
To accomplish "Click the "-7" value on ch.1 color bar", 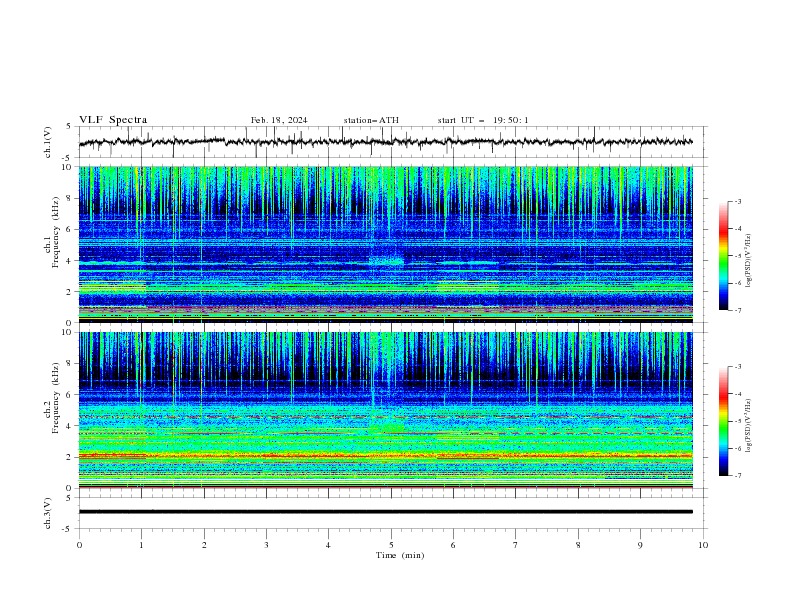I will (x=737, y=310).
